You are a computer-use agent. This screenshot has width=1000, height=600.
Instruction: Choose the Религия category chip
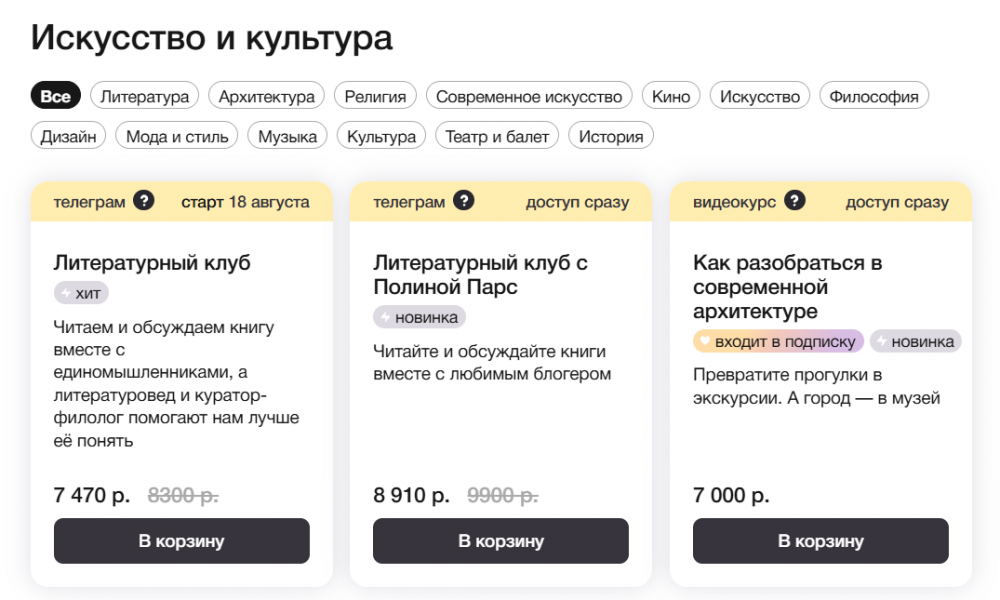pos(375,97)
